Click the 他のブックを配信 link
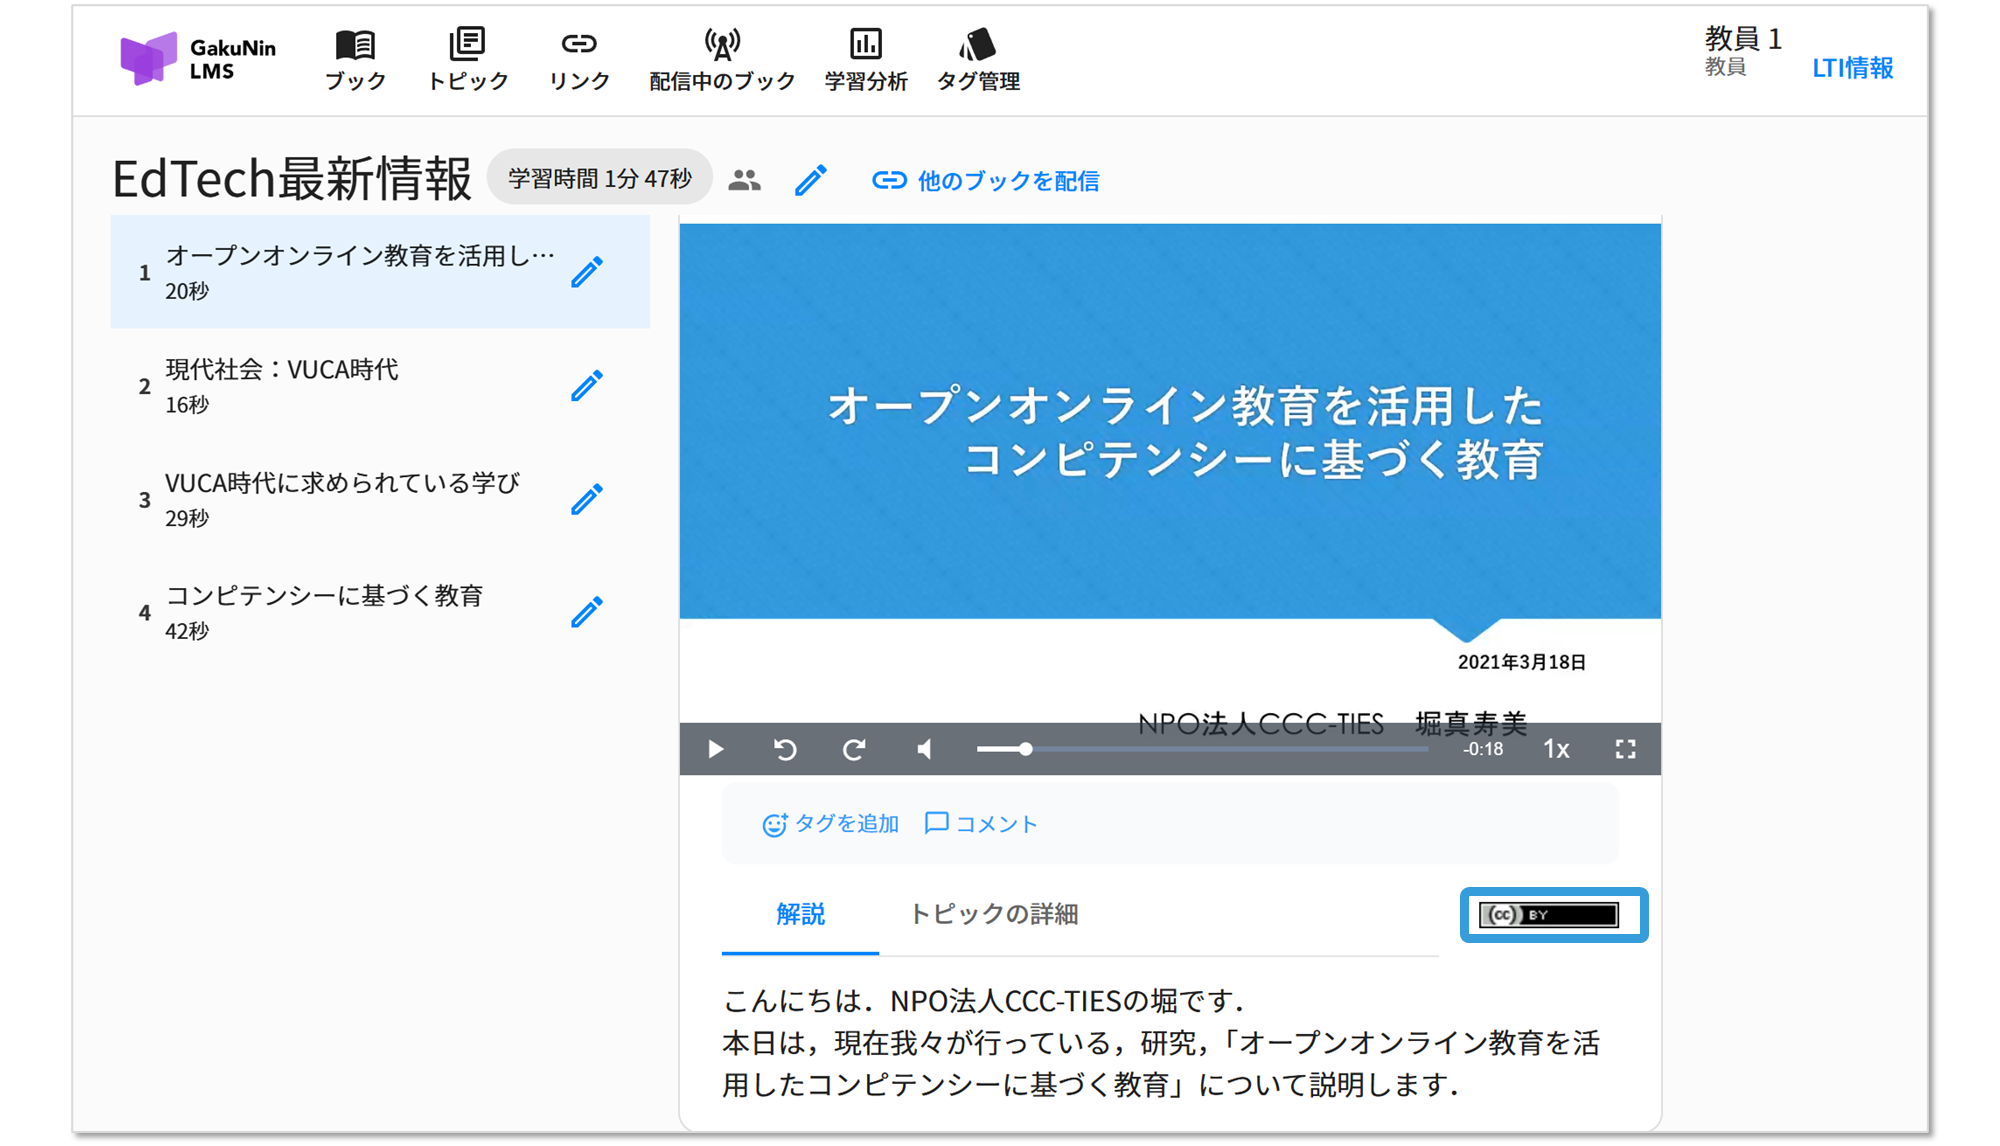This screenshot has height=1146, width=2000. pyautogui.click(x=986, y=181)
